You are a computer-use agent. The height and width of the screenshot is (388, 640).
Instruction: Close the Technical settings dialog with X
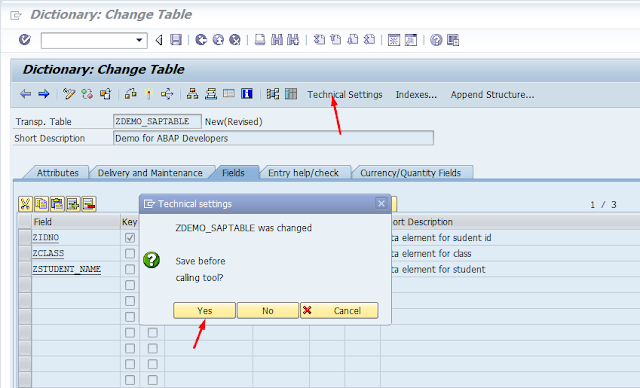click(381, 203)
